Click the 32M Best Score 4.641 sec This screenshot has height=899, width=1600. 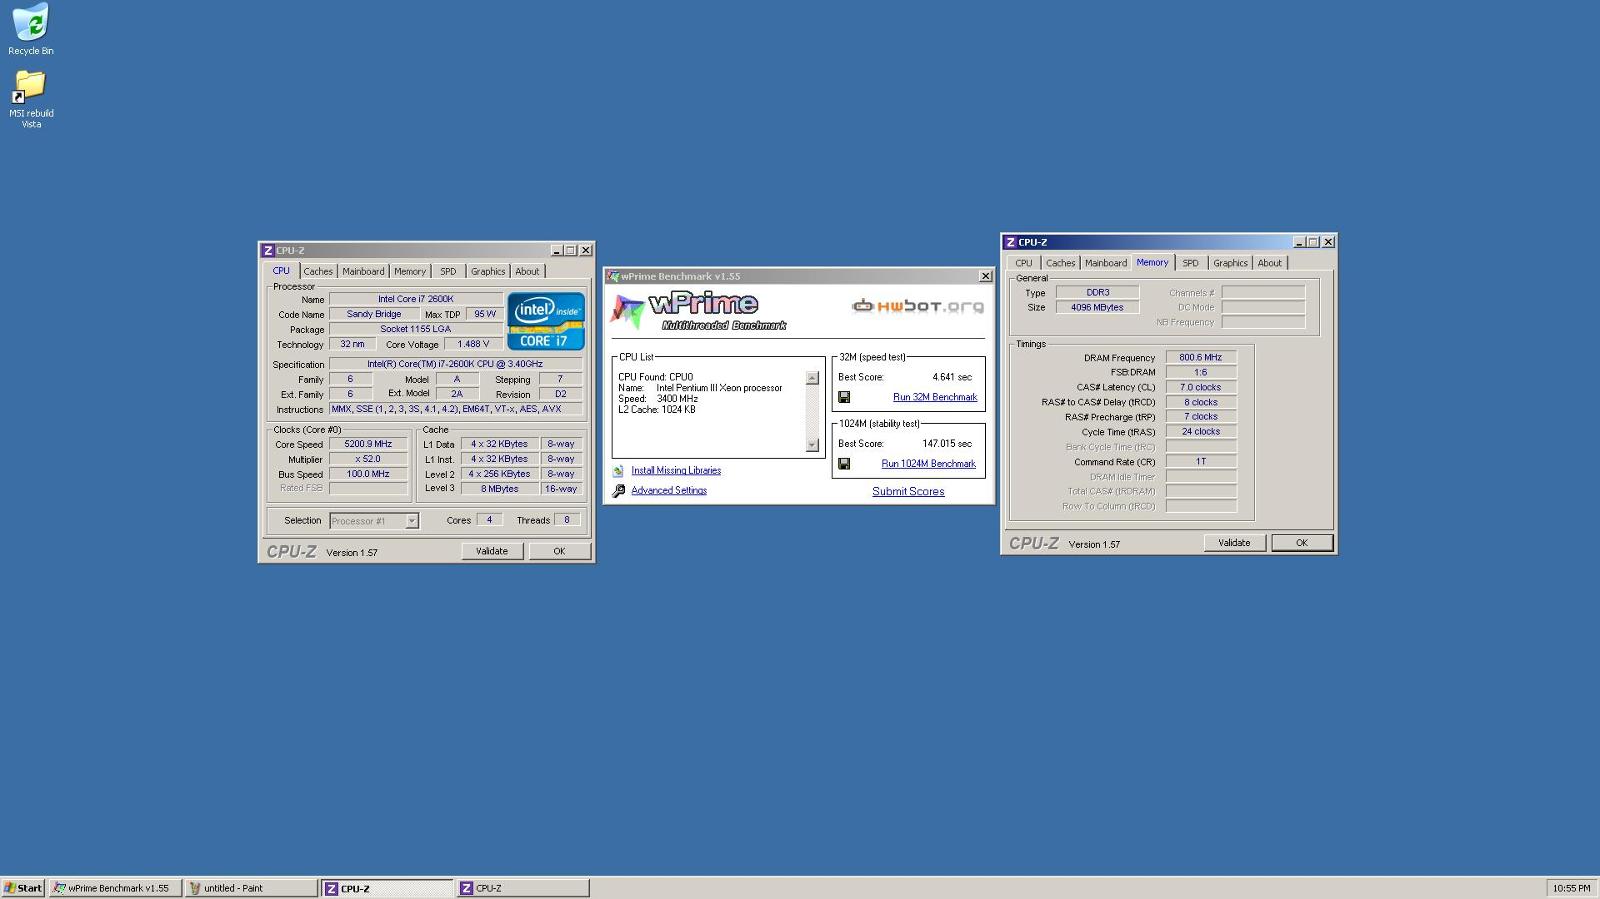click(x=952, y=377)
